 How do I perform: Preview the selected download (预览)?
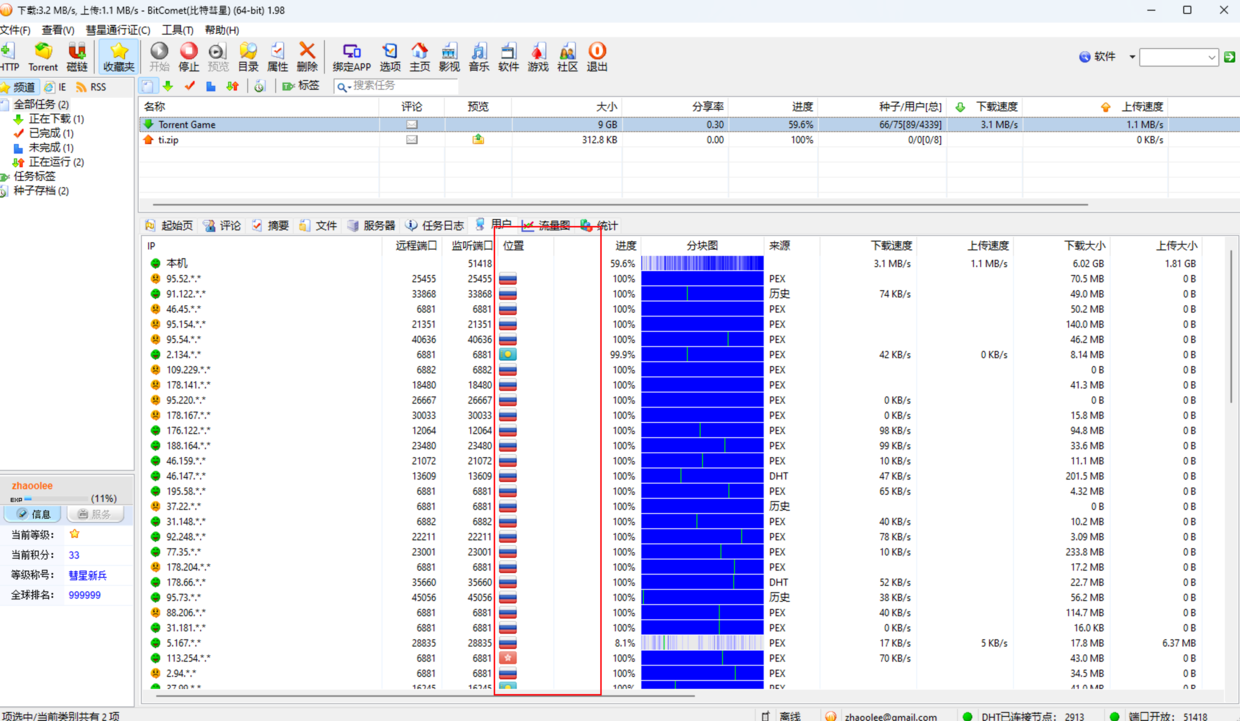[218, 56]
